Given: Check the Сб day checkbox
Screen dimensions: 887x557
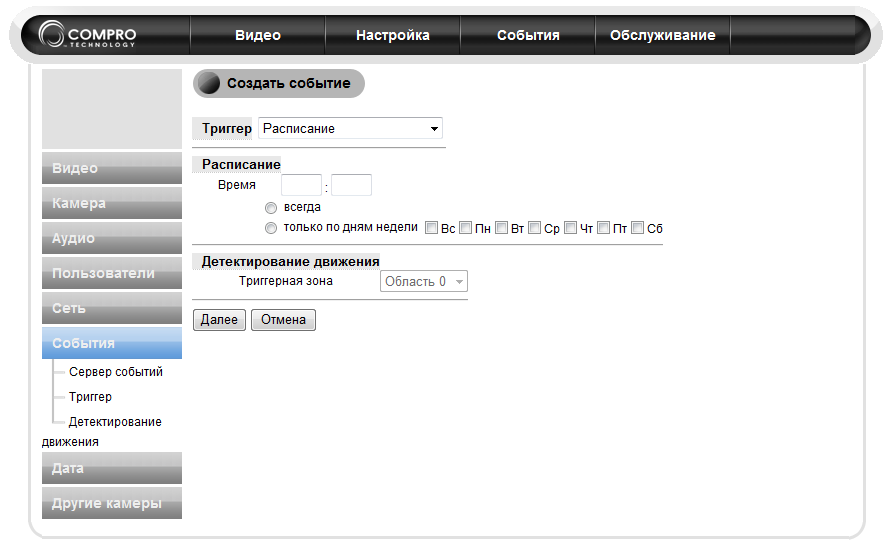Looking at the screenshot, I should (638, 228).
